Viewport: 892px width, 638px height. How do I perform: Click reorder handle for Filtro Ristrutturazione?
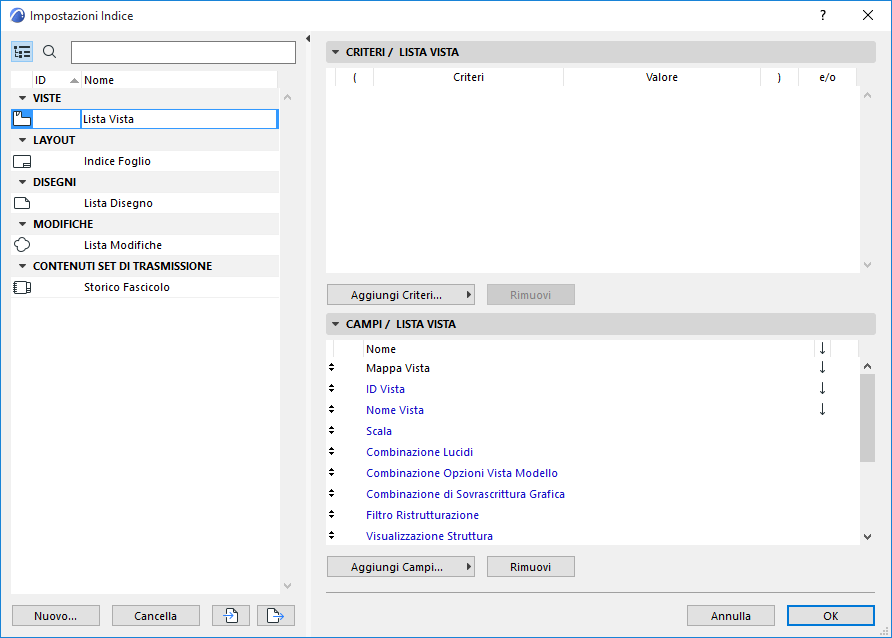coord(332,515)
